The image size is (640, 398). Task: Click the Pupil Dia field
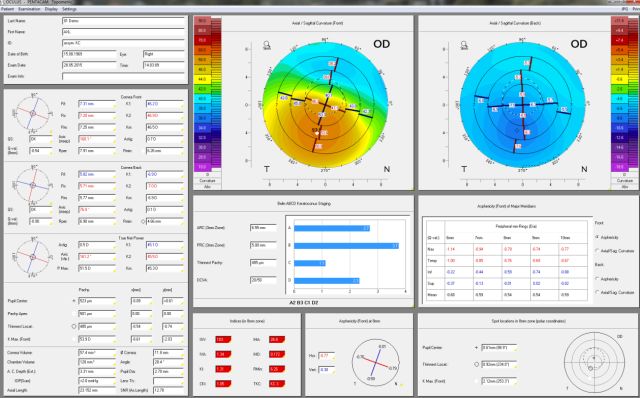pos(168,371)
